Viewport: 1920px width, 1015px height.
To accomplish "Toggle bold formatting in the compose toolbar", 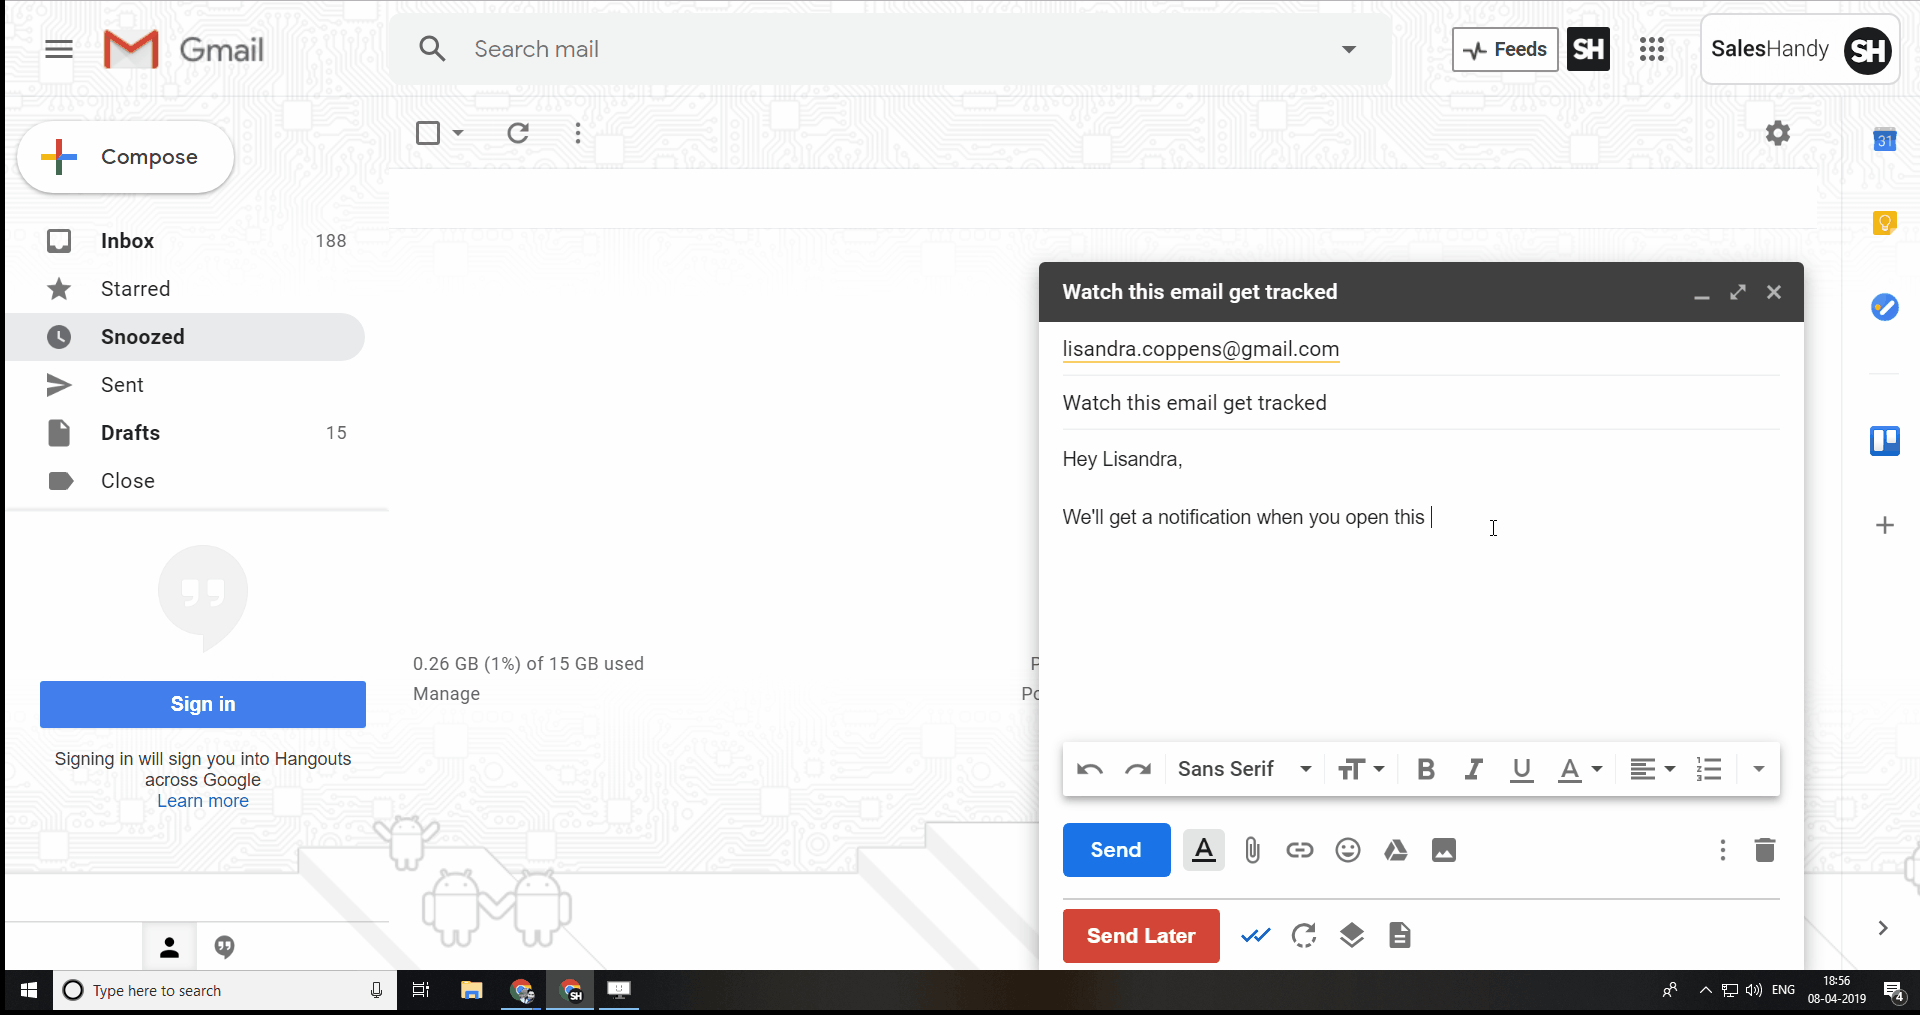I will coord(1426,769).
